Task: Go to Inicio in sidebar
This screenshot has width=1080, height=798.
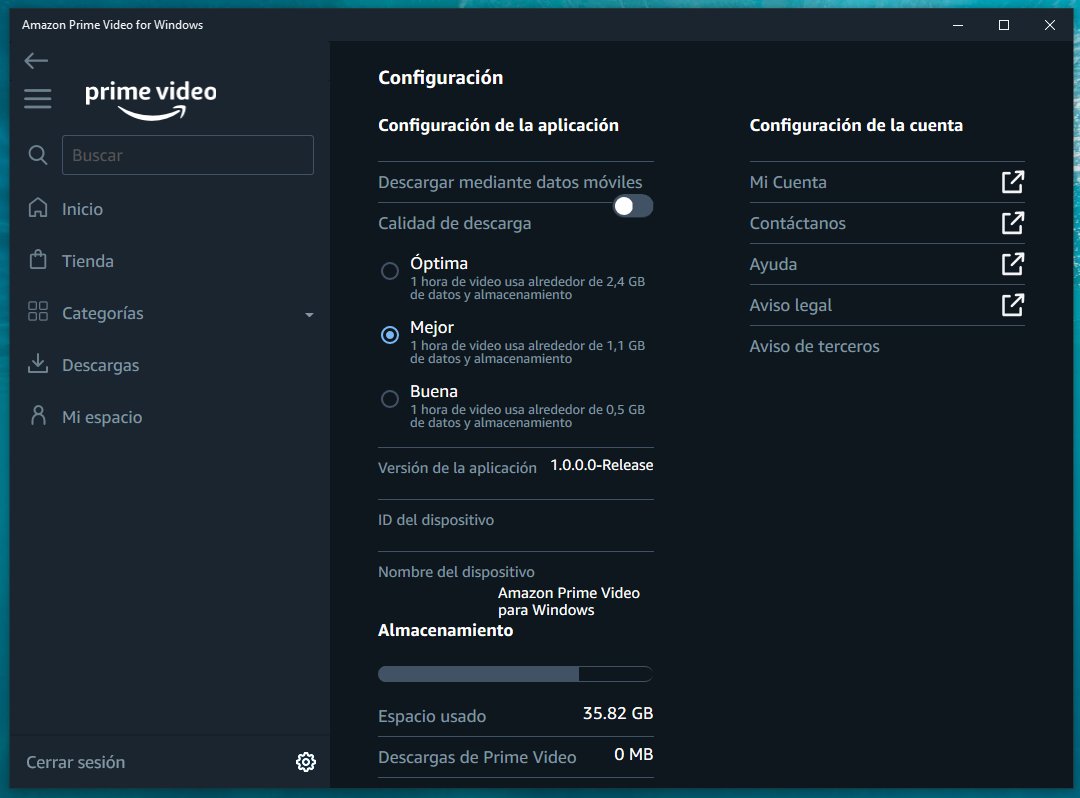Action: pos(82,209)
